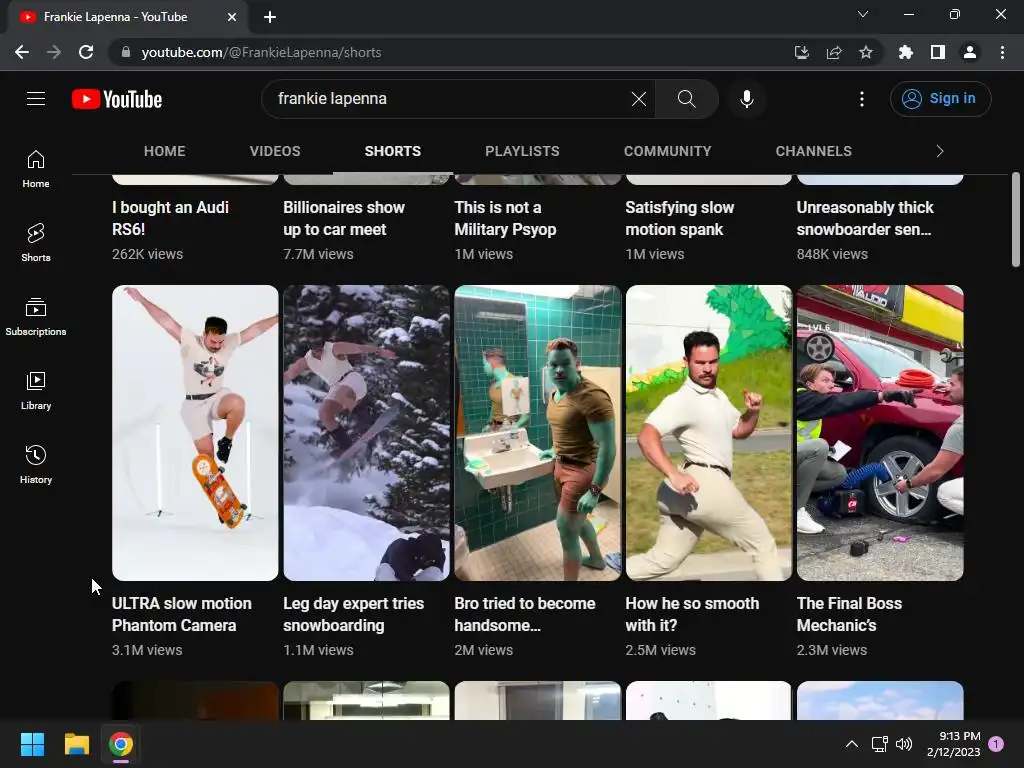Image resolution: width=1024 pixels, height=768 pixels.
Task: Click the search magnifier button
Action: click(x=686, y=99)
